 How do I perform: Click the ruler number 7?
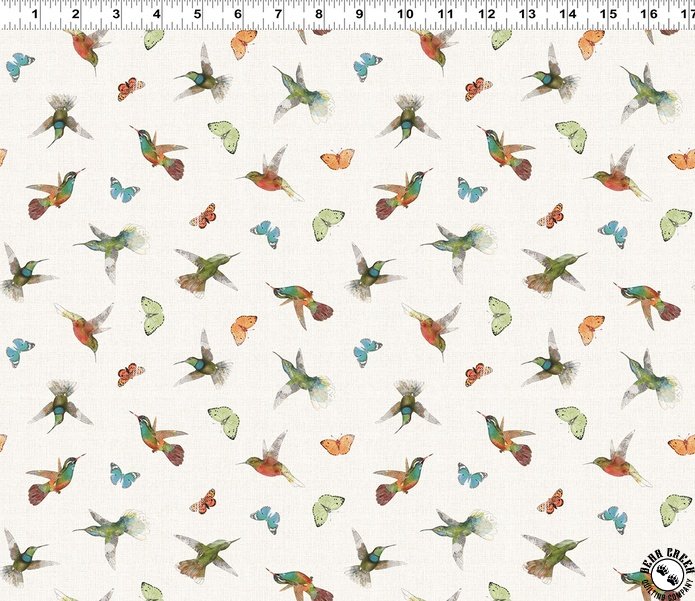click(x=278, y=14)
